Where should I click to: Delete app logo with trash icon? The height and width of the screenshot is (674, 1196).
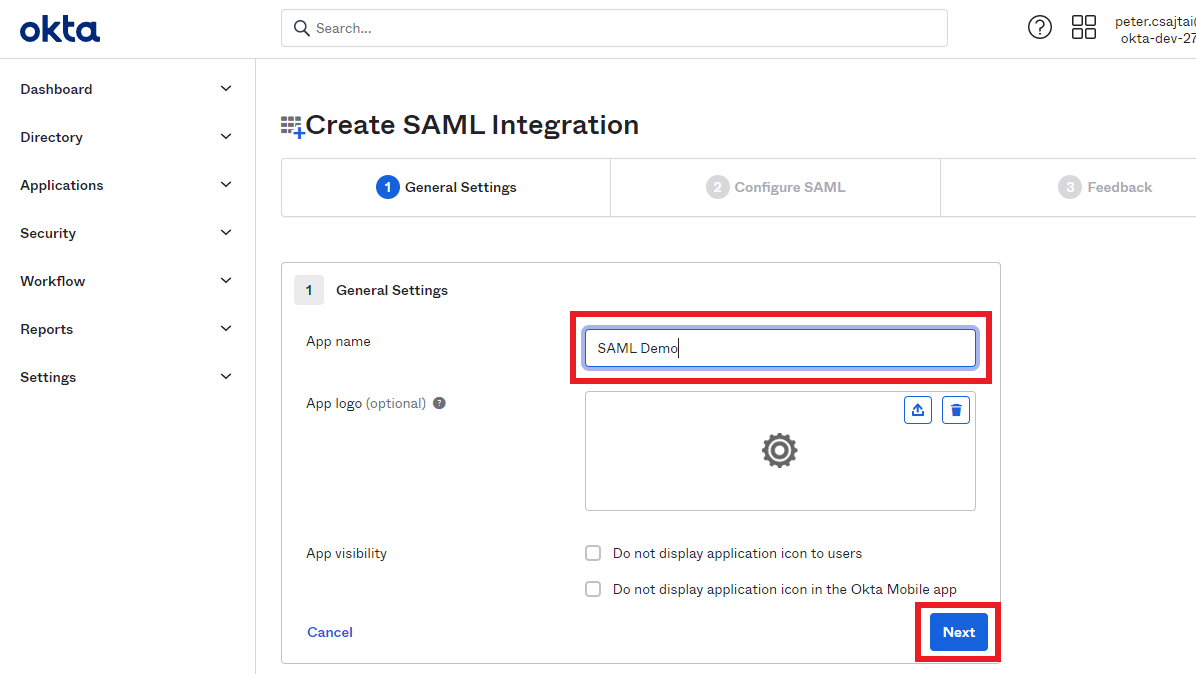click(x=956, y=410)
